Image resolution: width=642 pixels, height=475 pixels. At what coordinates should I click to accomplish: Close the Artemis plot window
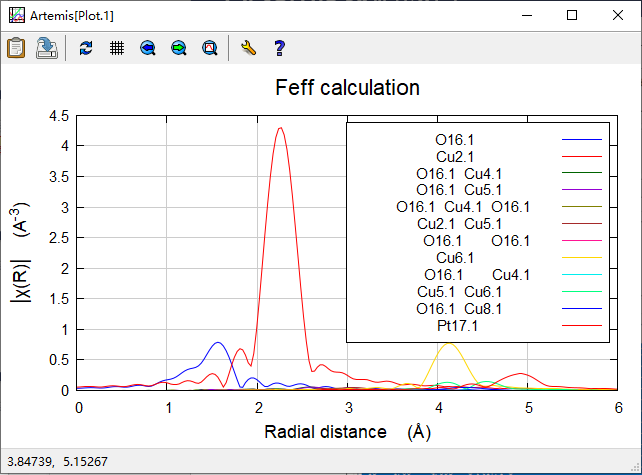[x=618, y=15]
